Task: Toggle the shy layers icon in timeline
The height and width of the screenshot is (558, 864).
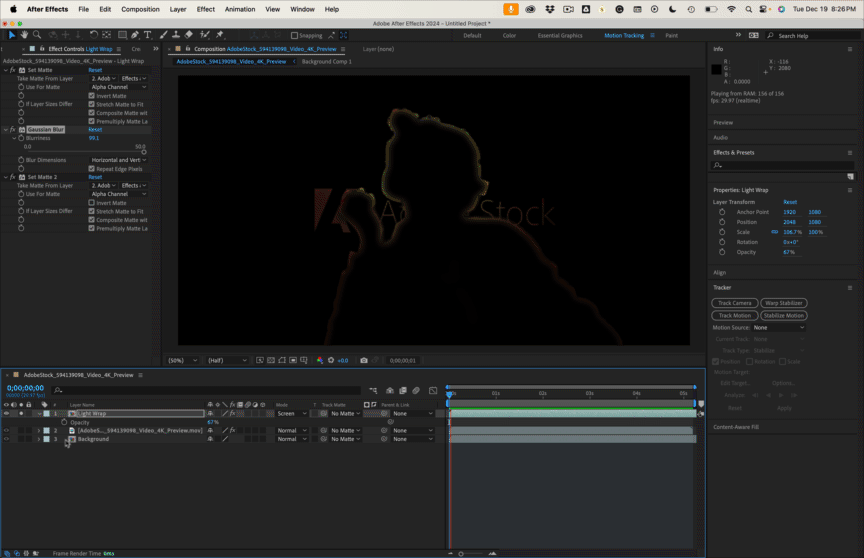Action: pyautogui.click(x=390, y=391)
